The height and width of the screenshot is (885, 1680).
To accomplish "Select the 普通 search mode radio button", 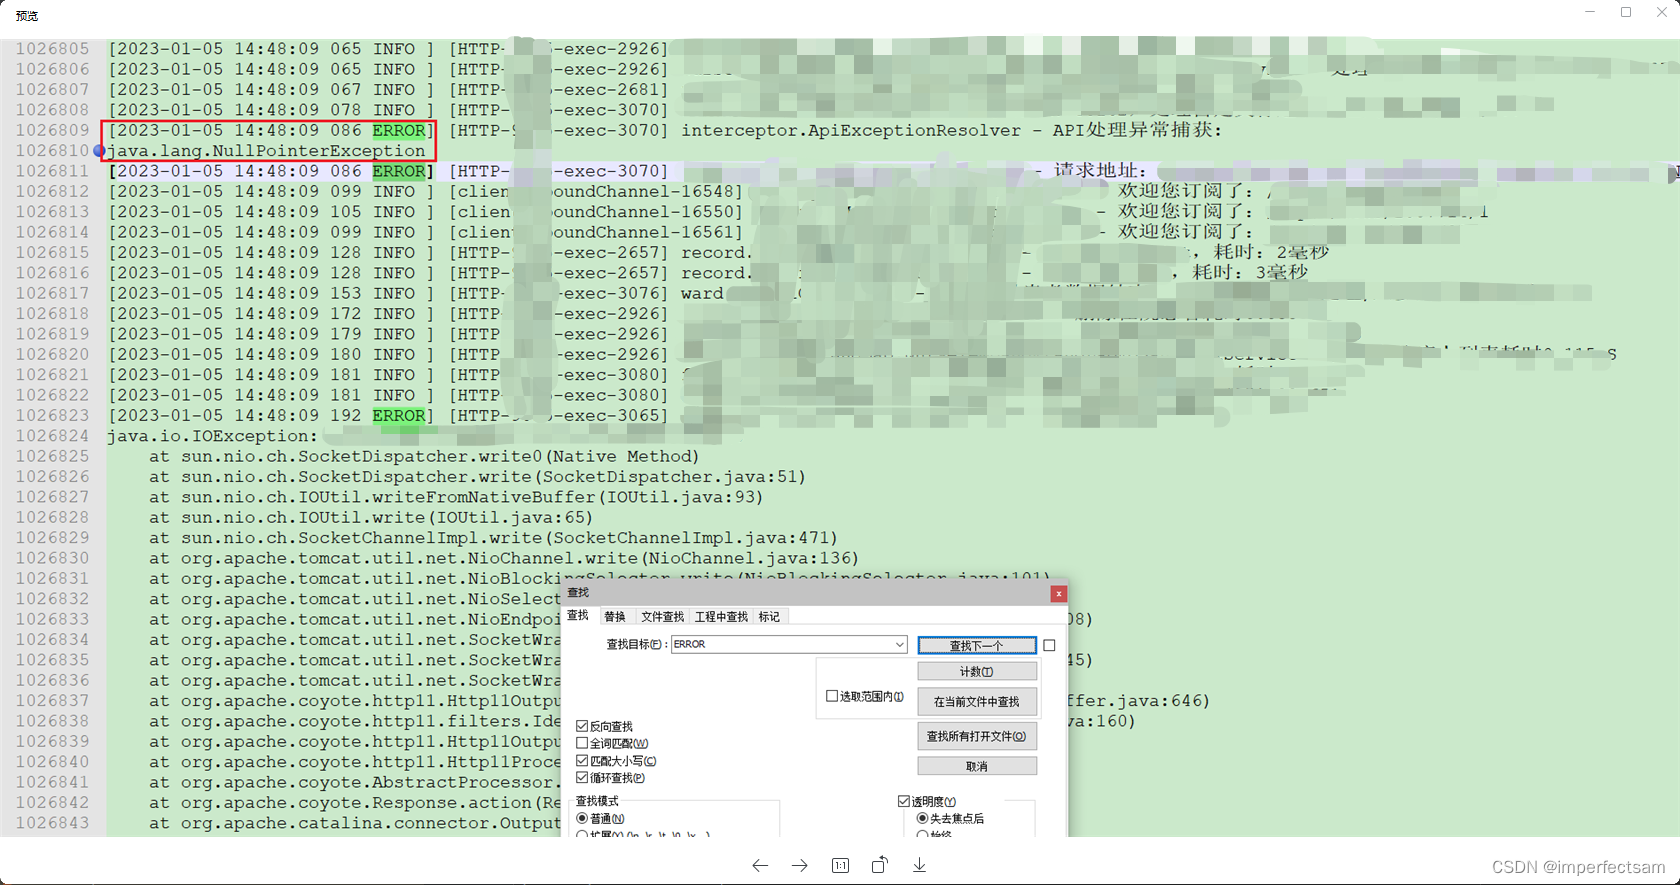I will tap(582, 818).
